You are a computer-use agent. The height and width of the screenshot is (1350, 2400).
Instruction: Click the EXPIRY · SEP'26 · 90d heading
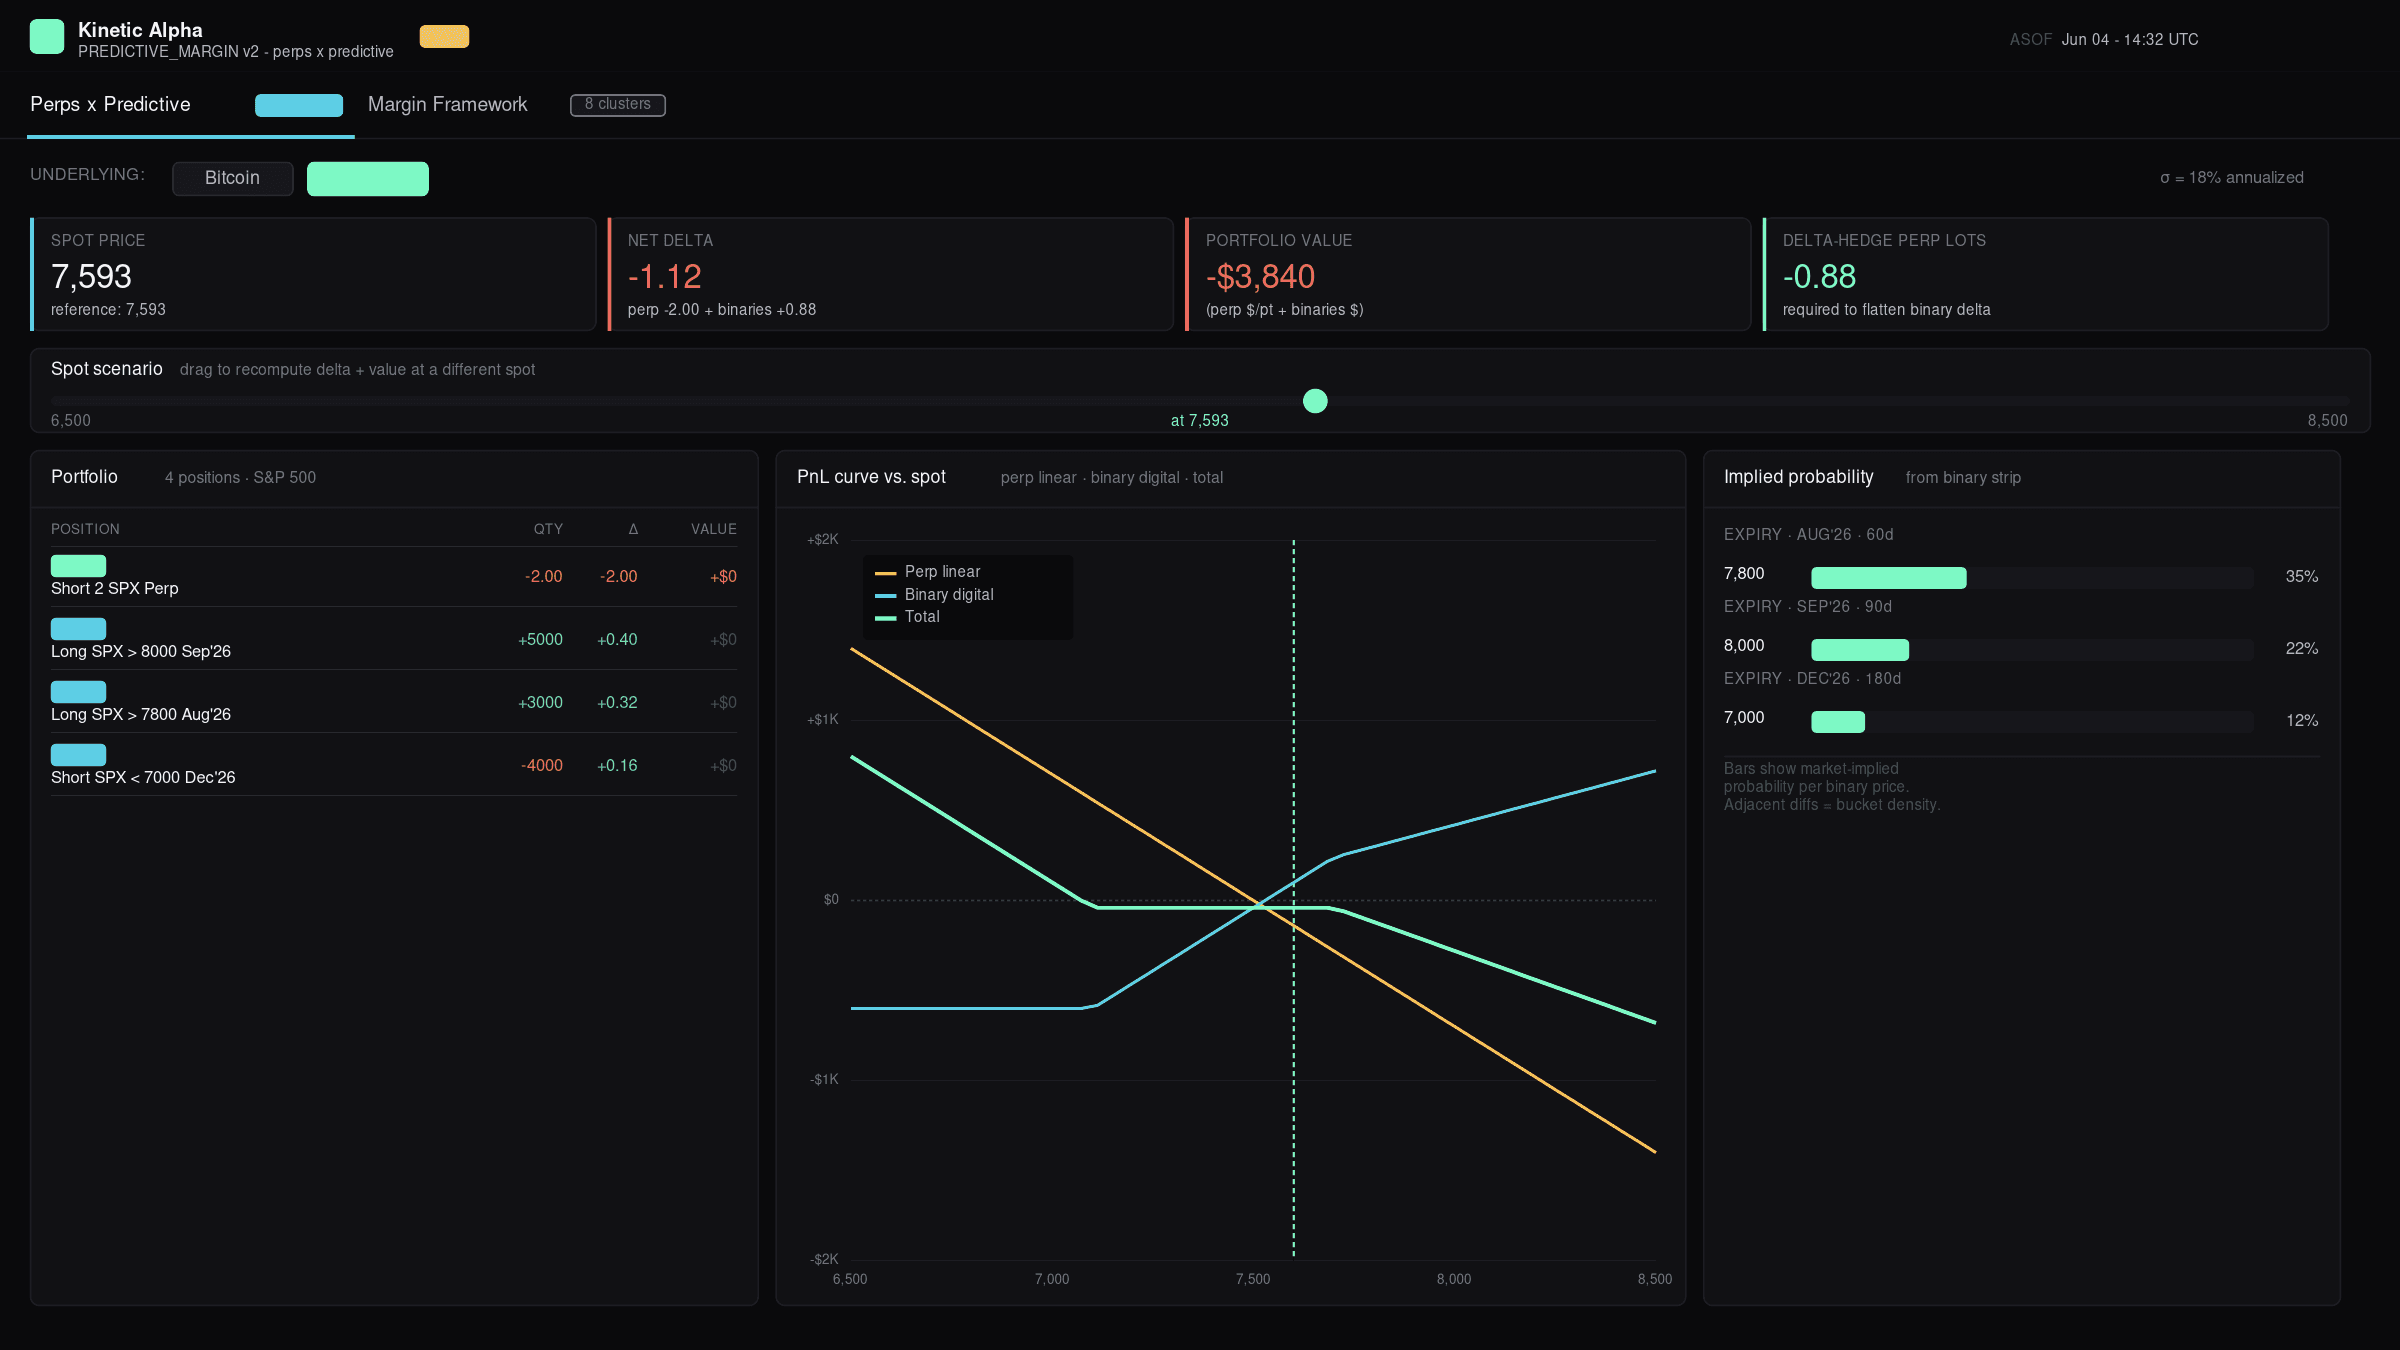pyautogui.click(x=1808, y=607)
